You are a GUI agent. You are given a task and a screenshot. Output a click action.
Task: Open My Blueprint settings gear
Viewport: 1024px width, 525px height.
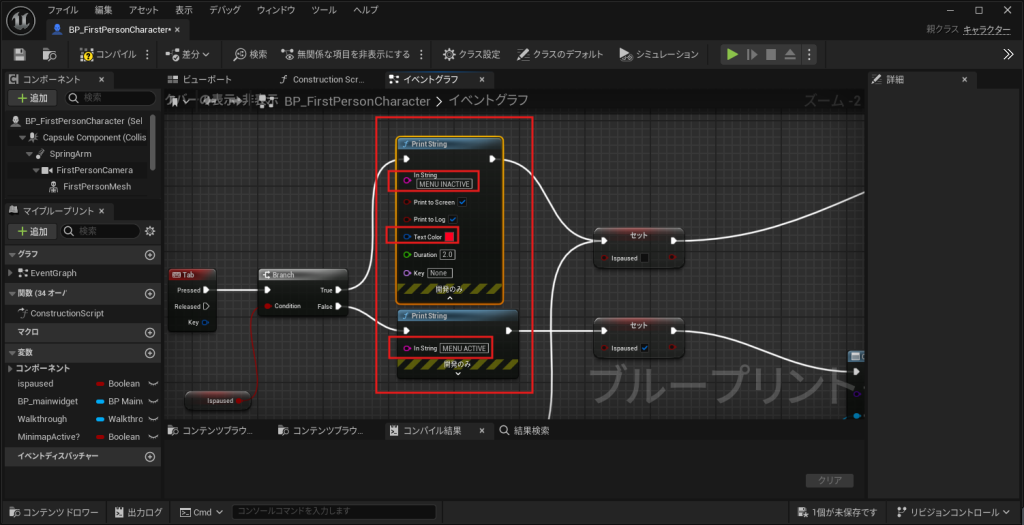pos(150,231)
